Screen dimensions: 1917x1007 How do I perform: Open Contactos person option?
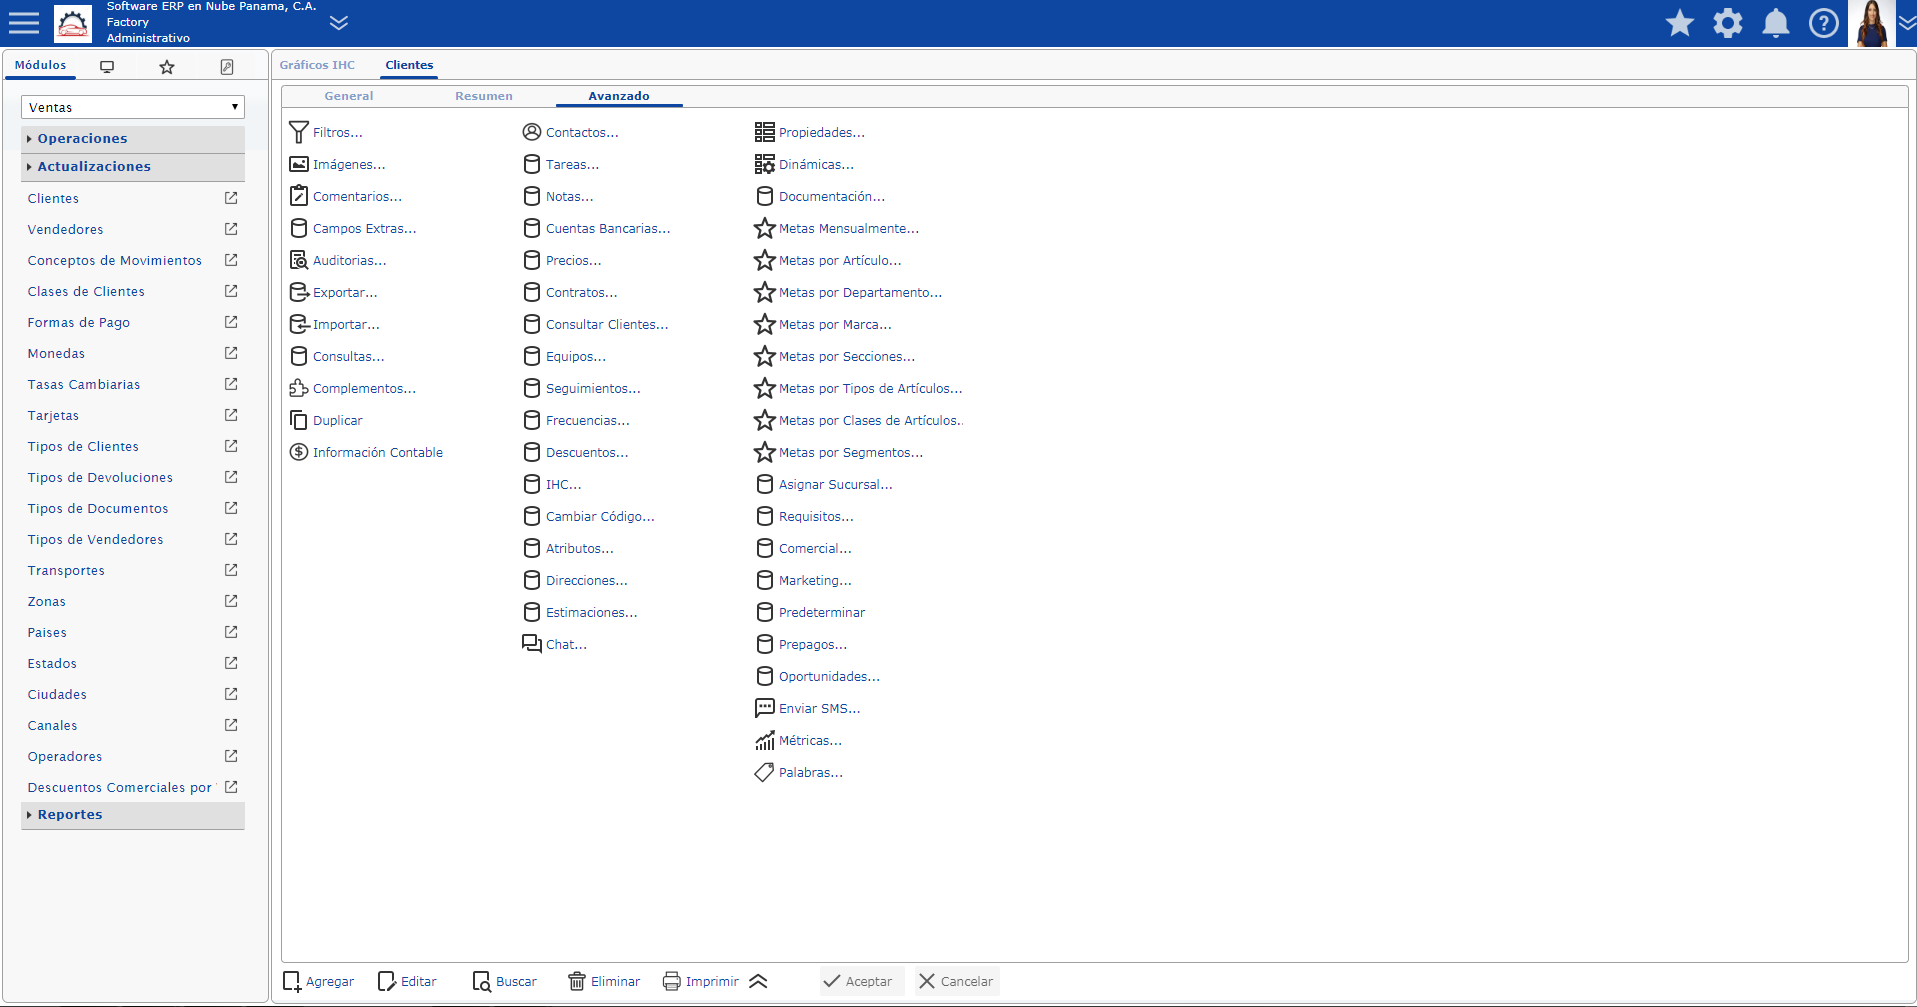coord(570,132)
